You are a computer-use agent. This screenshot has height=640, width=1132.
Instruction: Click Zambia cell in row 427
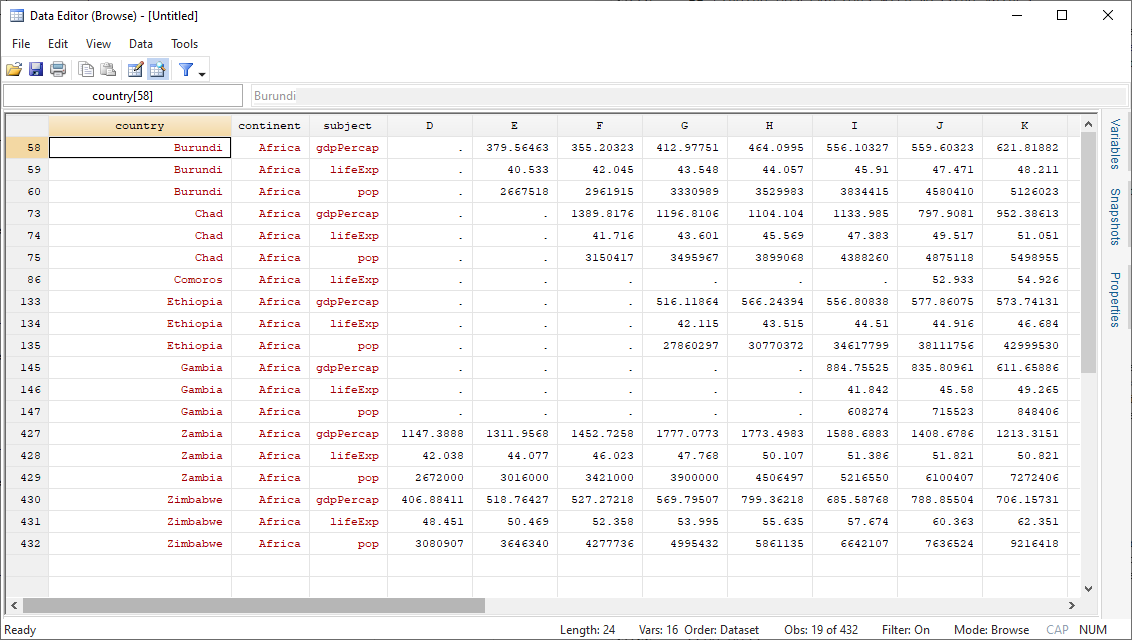point(140,434)
